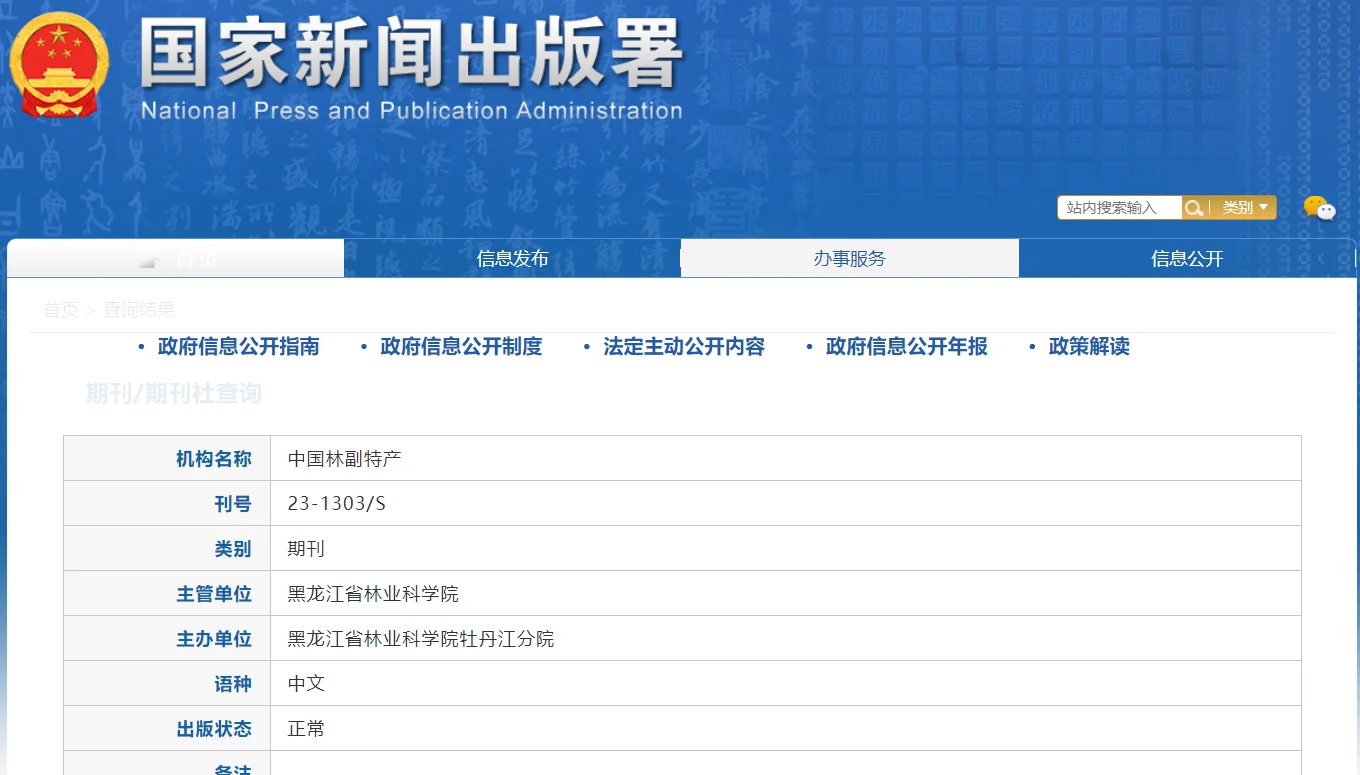Viewport: 1360px width, 775px height.
Task: Click the 期刊/期刊社查询 heading
Action: [172, 393]
